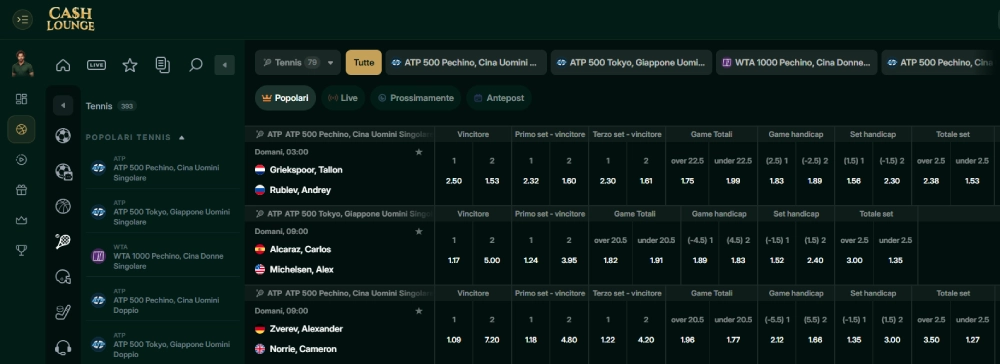Select the sports basketball icon in left rail
Image resolution: width=1000 pixels, height=364 pixels.
point(22,129)
